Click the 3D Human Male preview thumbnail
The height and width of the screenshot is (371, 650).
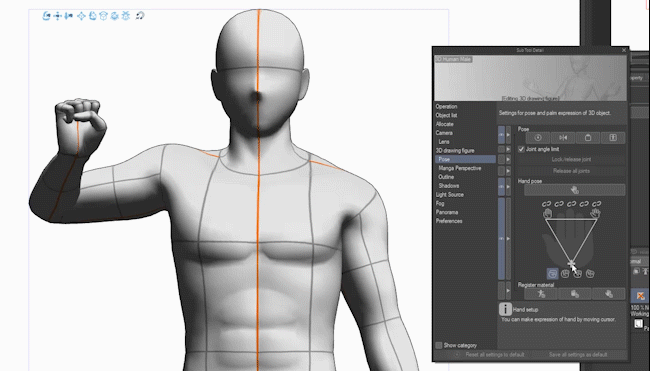pos(531,78)
